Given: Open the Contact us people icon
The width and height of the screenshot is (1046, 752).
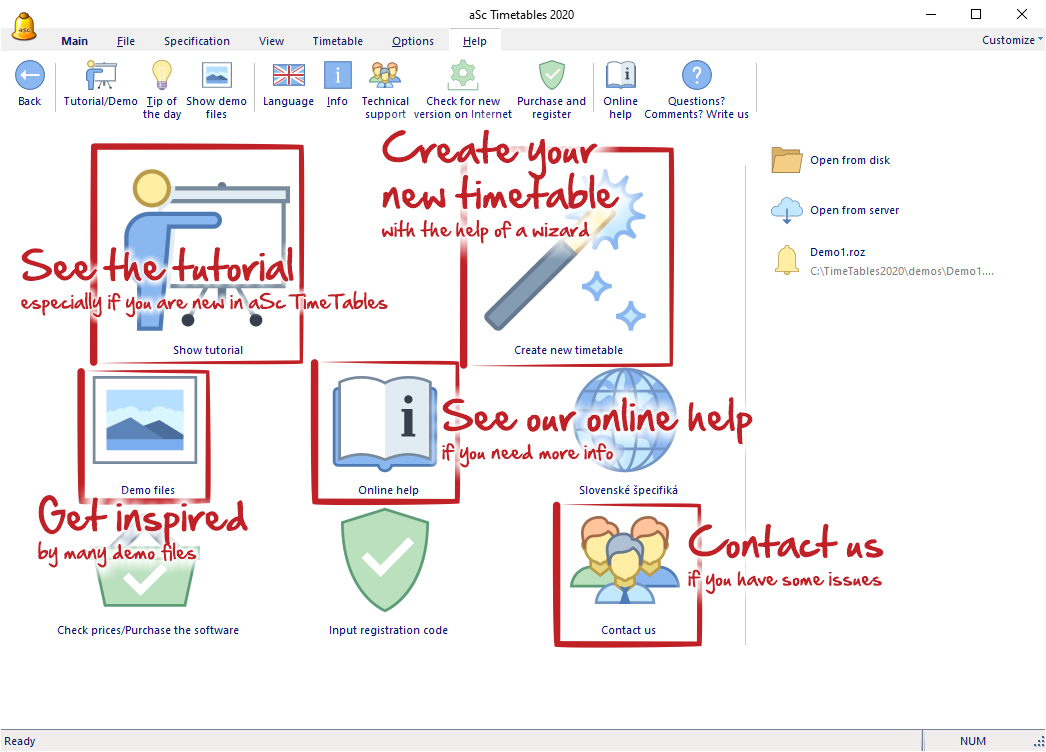Looking at the screenshot, I should 626,560.
